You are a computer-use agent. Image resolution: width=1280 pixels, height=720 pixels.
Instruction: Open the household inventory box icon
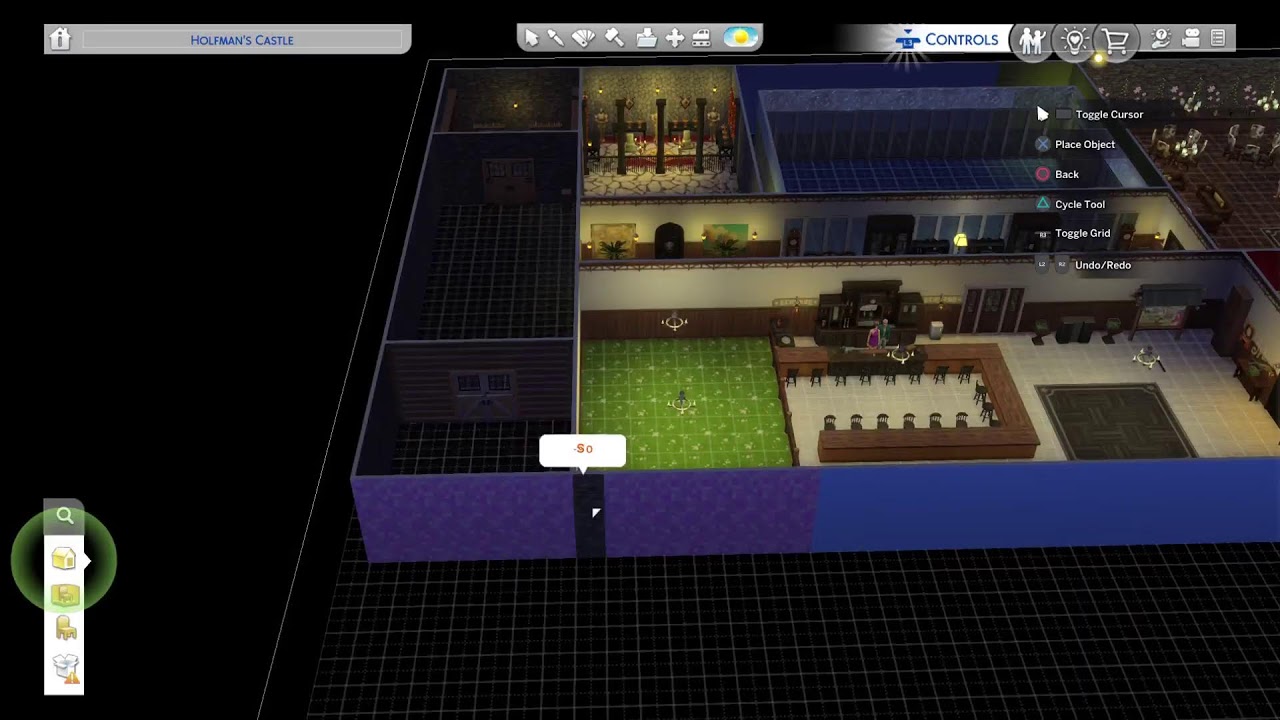click(x=66, y=668)
